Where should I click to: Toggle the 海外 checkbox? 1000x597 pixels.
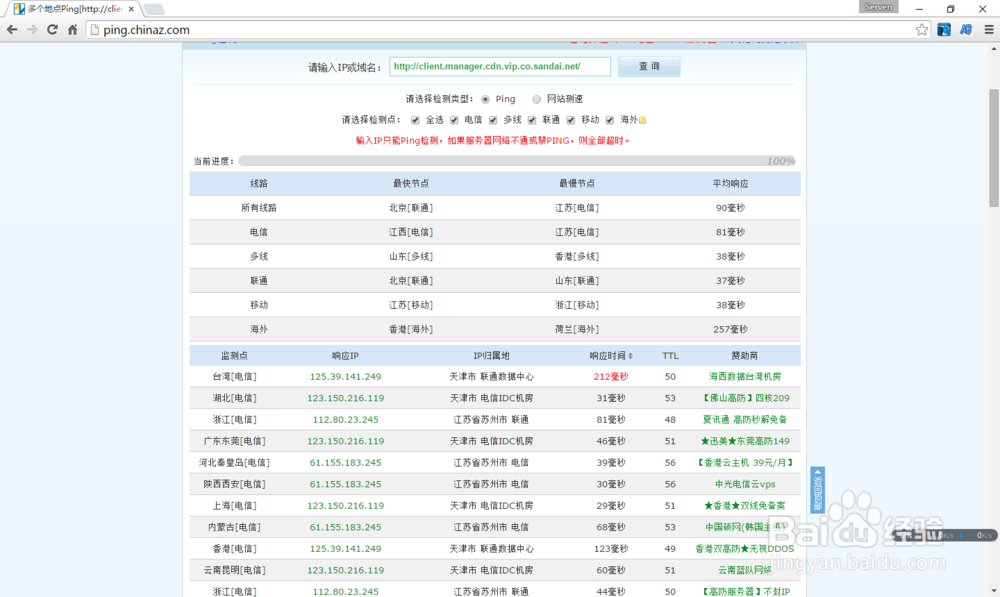pyautogui.click(x=610, y=120)
